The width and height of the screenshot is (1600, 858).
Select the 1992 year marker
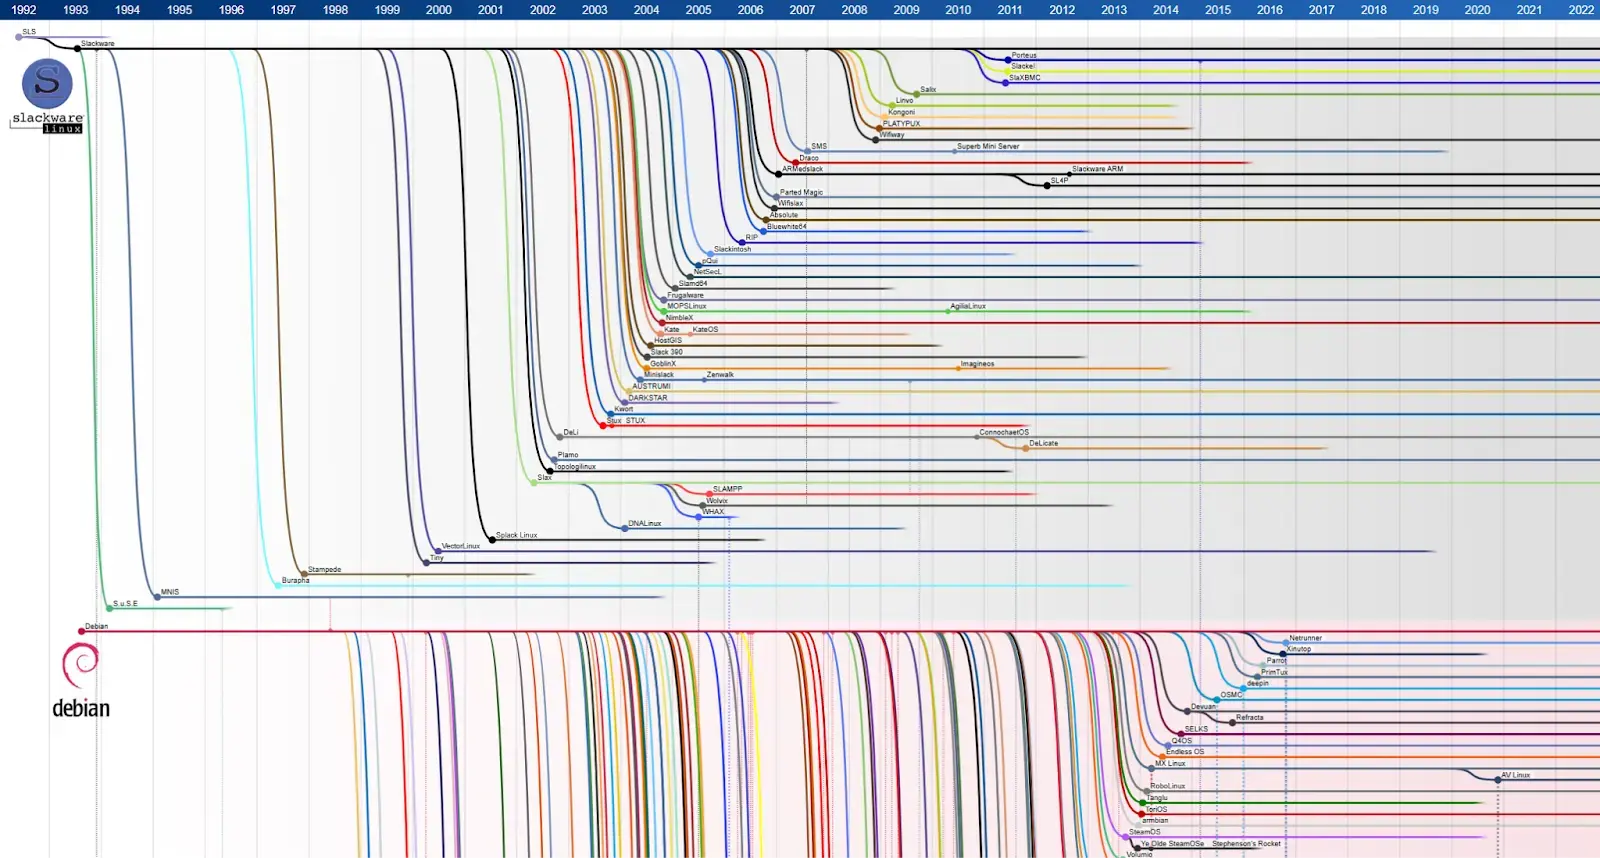coord(24,10)
